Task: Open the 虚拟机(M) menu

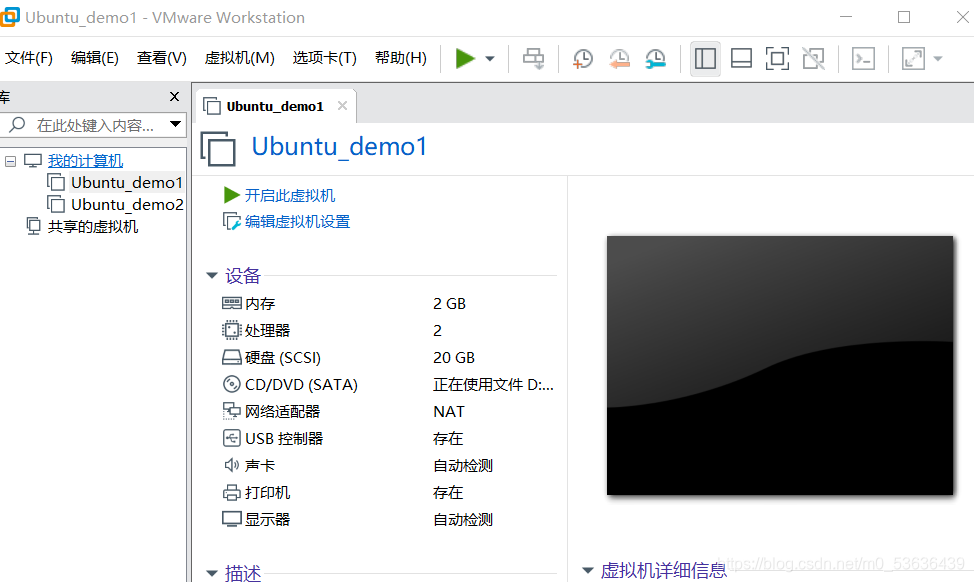Action: pyautogui.click(x=239, y=57)
